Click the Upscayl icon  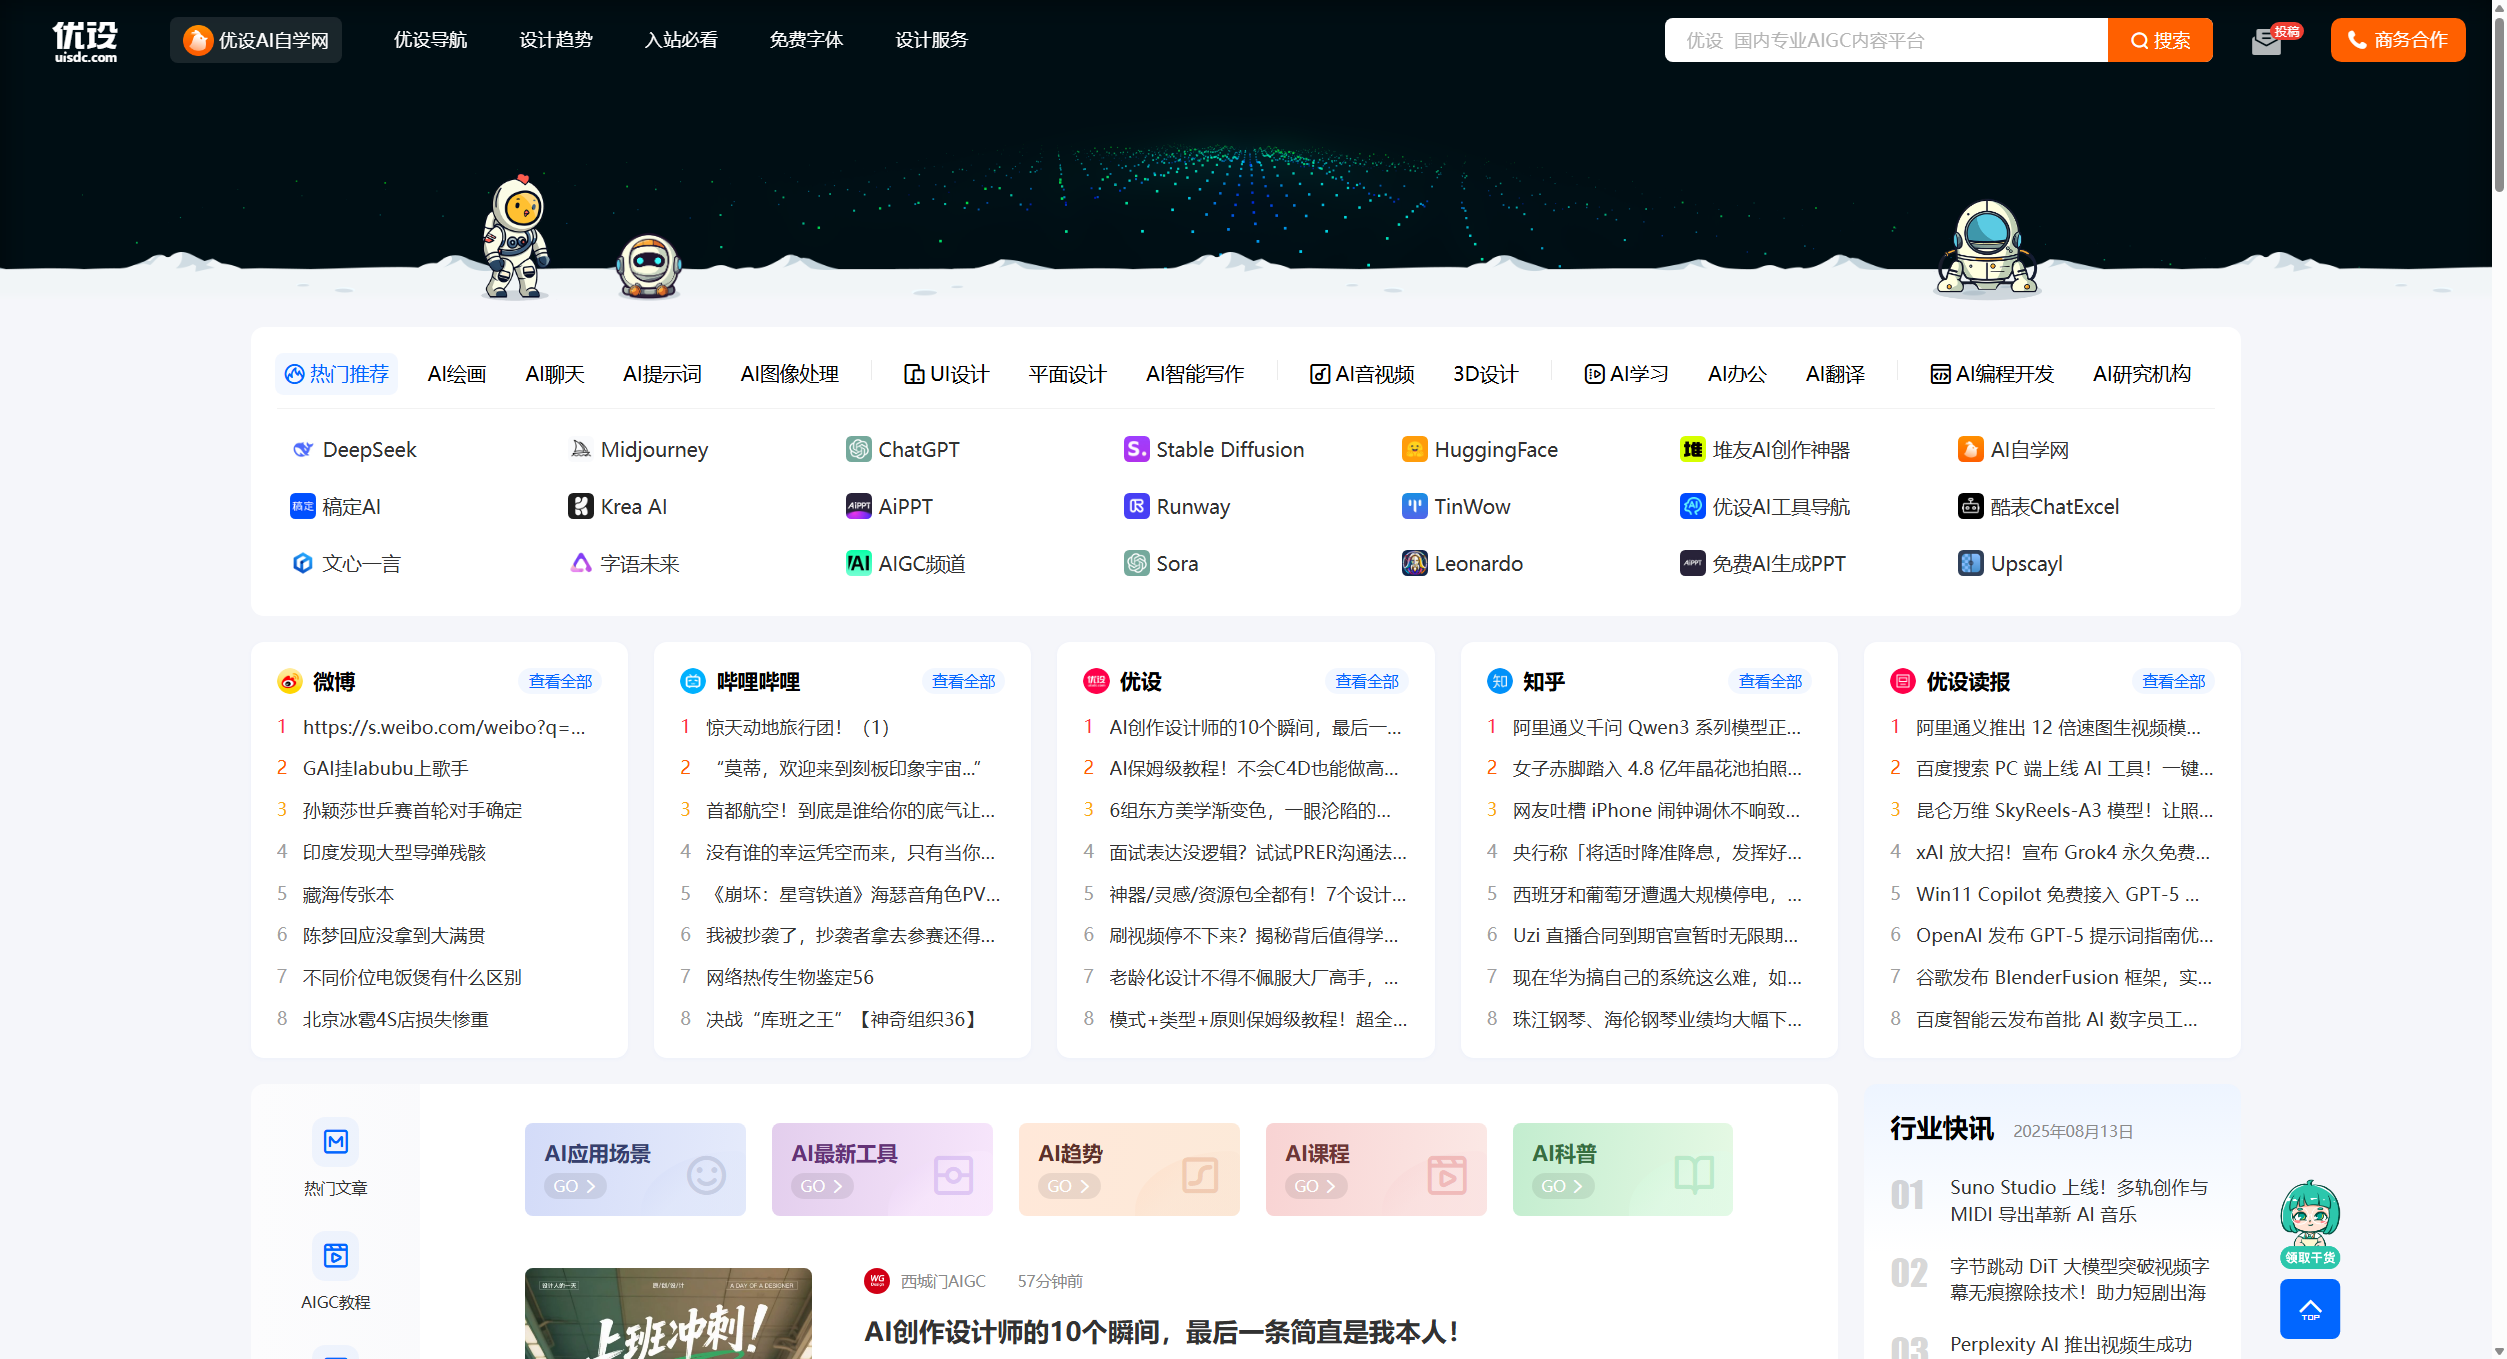(1970, 564)
